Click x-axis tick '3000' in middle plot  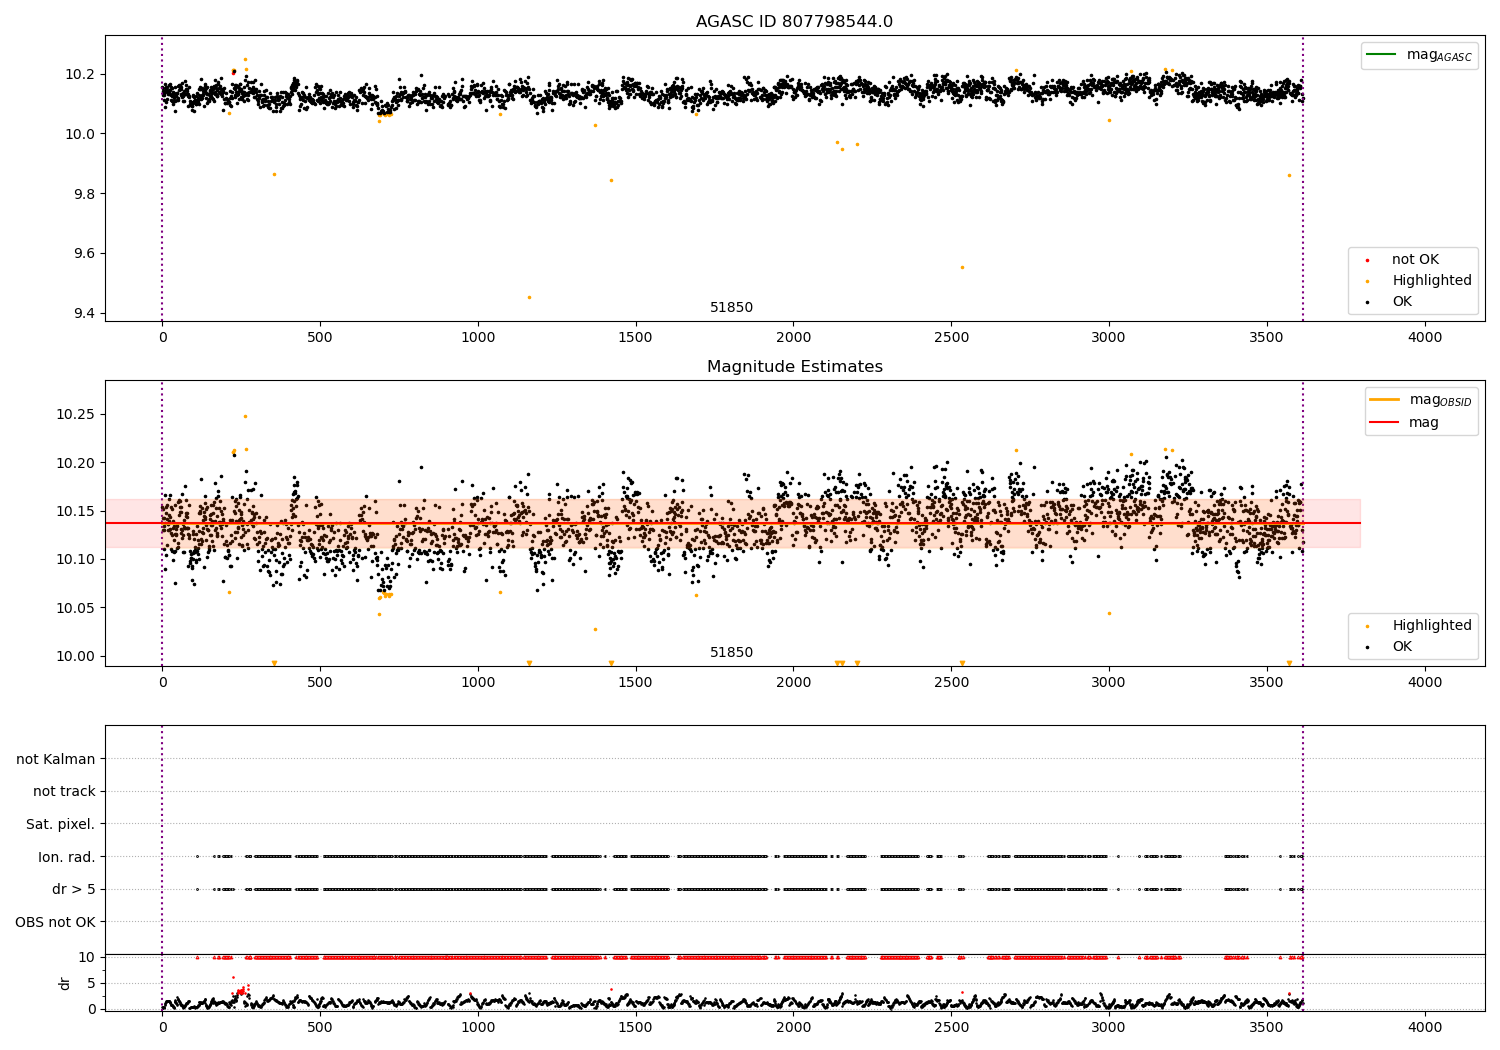tap(1109, 683)
